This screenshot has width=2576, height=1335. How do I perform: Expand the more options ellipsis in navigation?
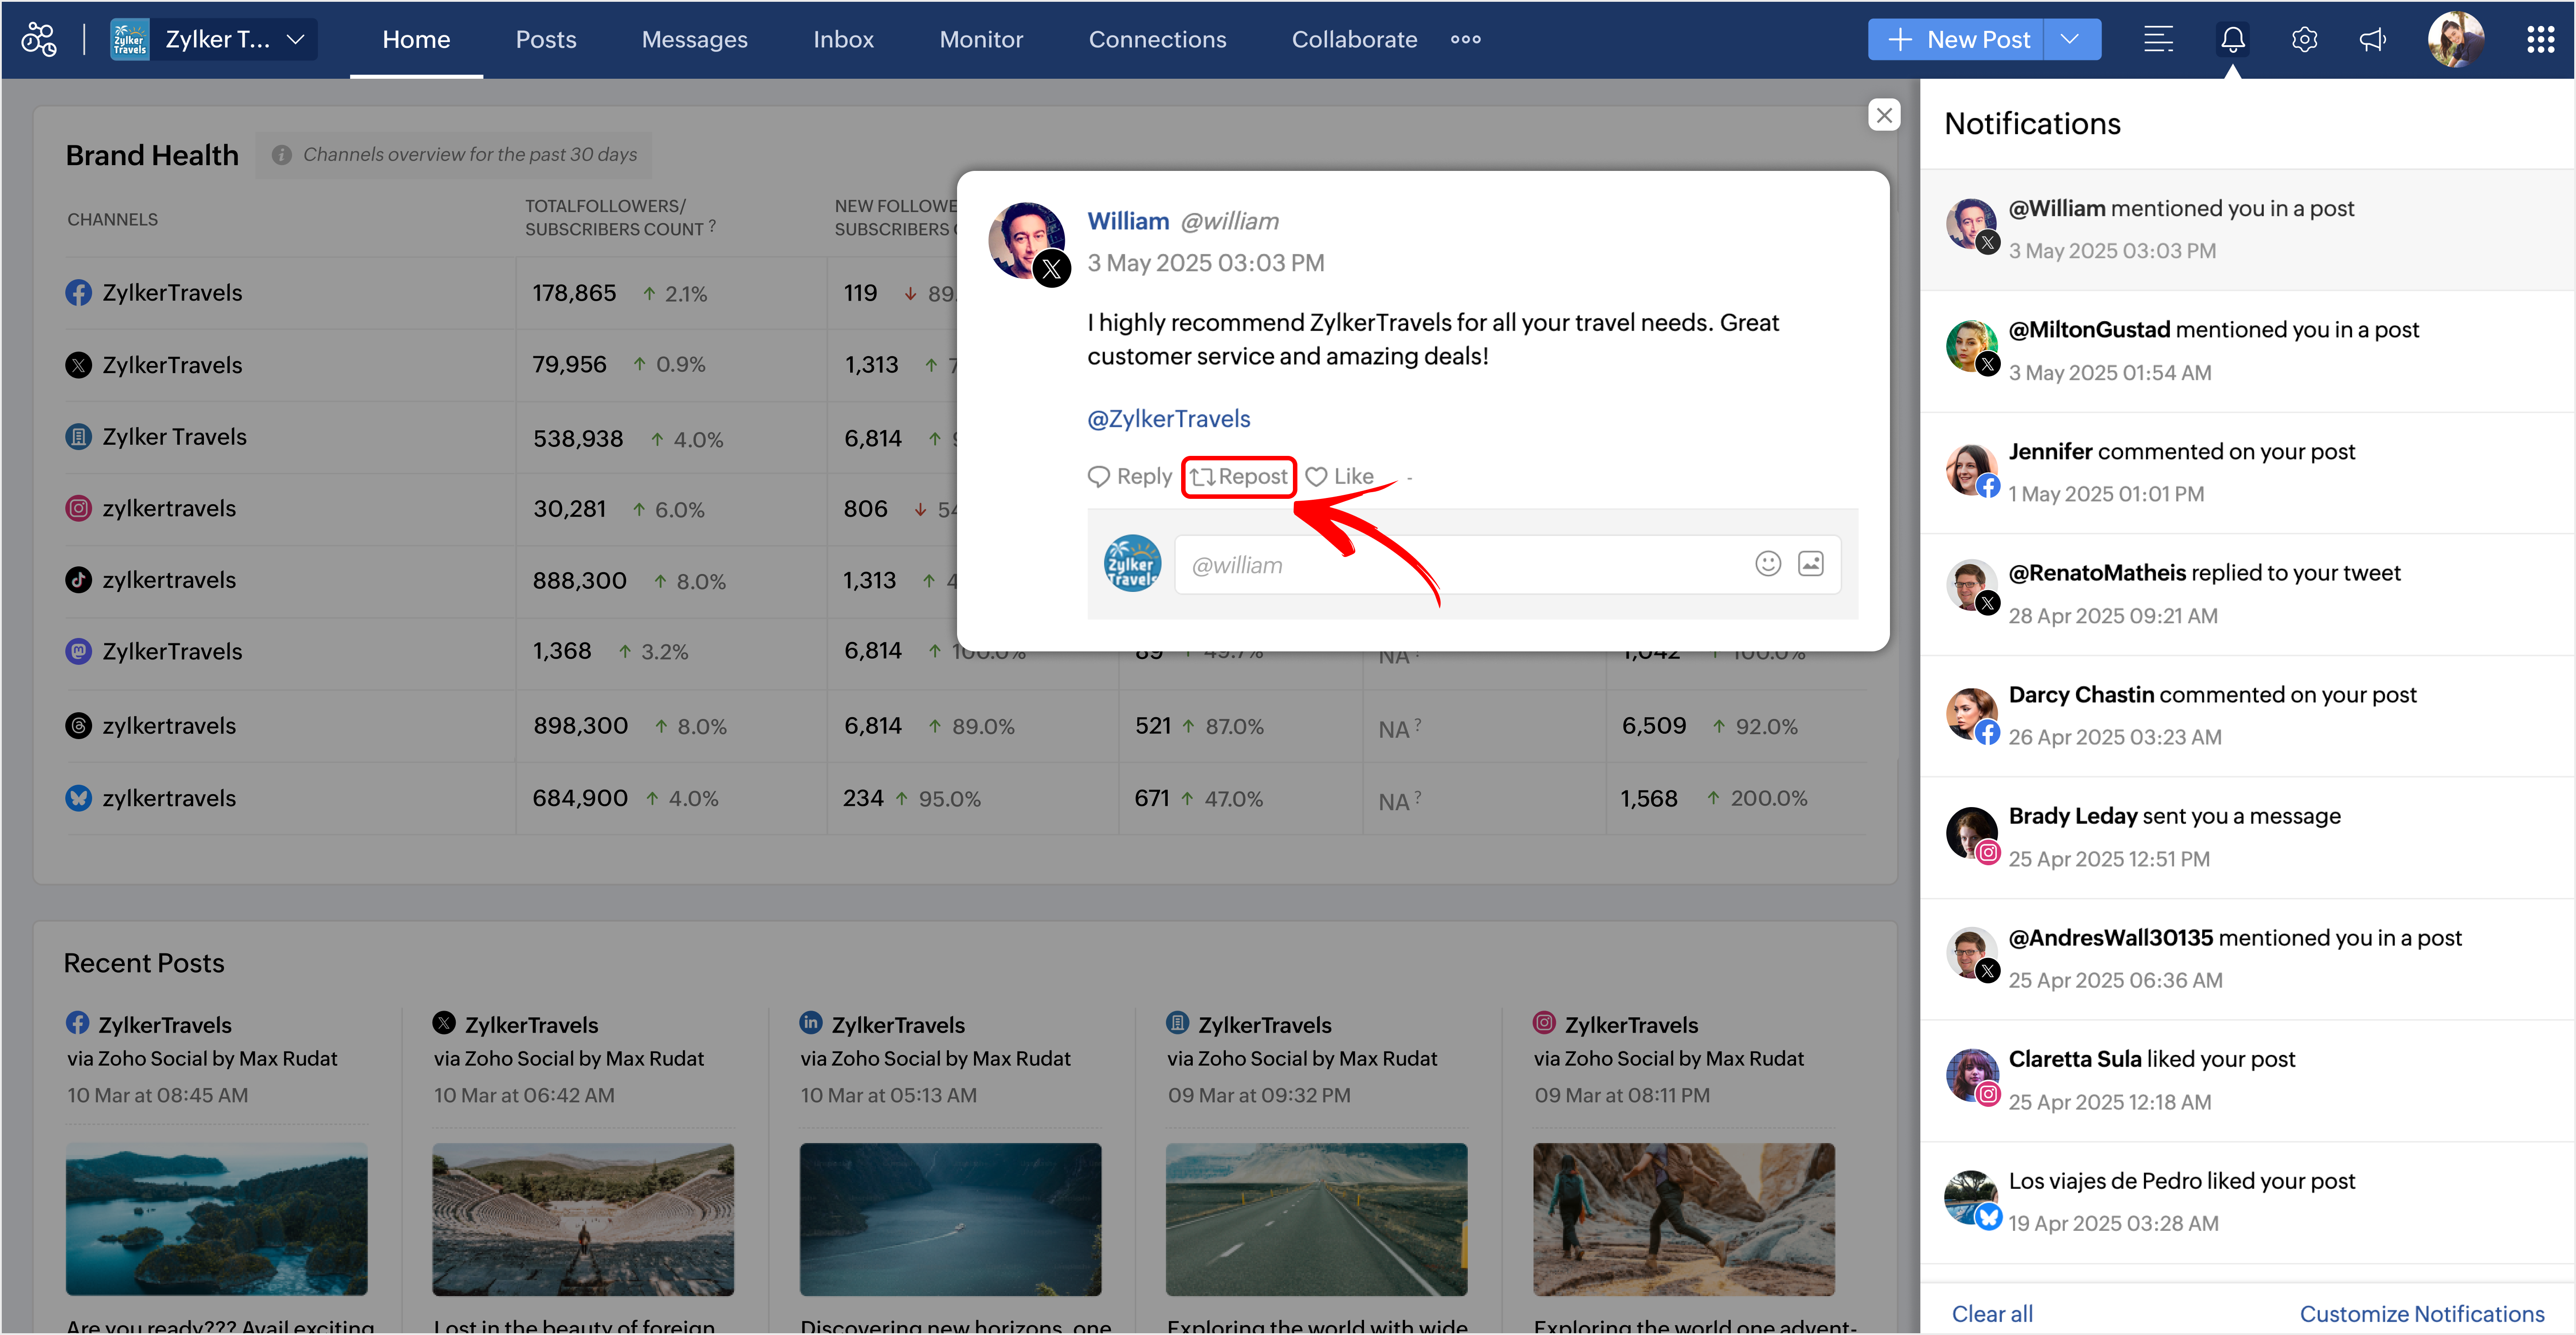tap(1465, 40)
